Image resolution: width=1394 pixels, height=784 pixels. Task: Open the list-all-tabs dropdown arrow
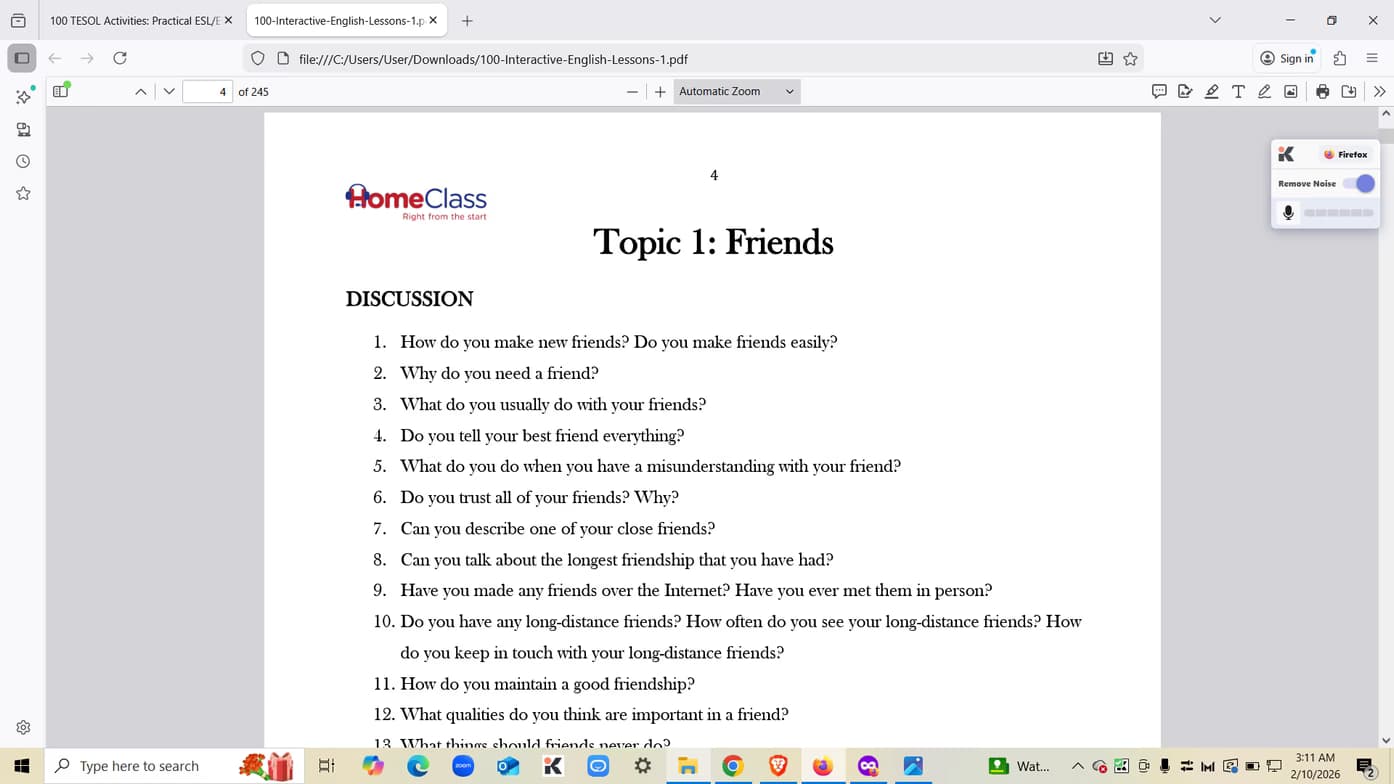click(x=1214, y=20)
